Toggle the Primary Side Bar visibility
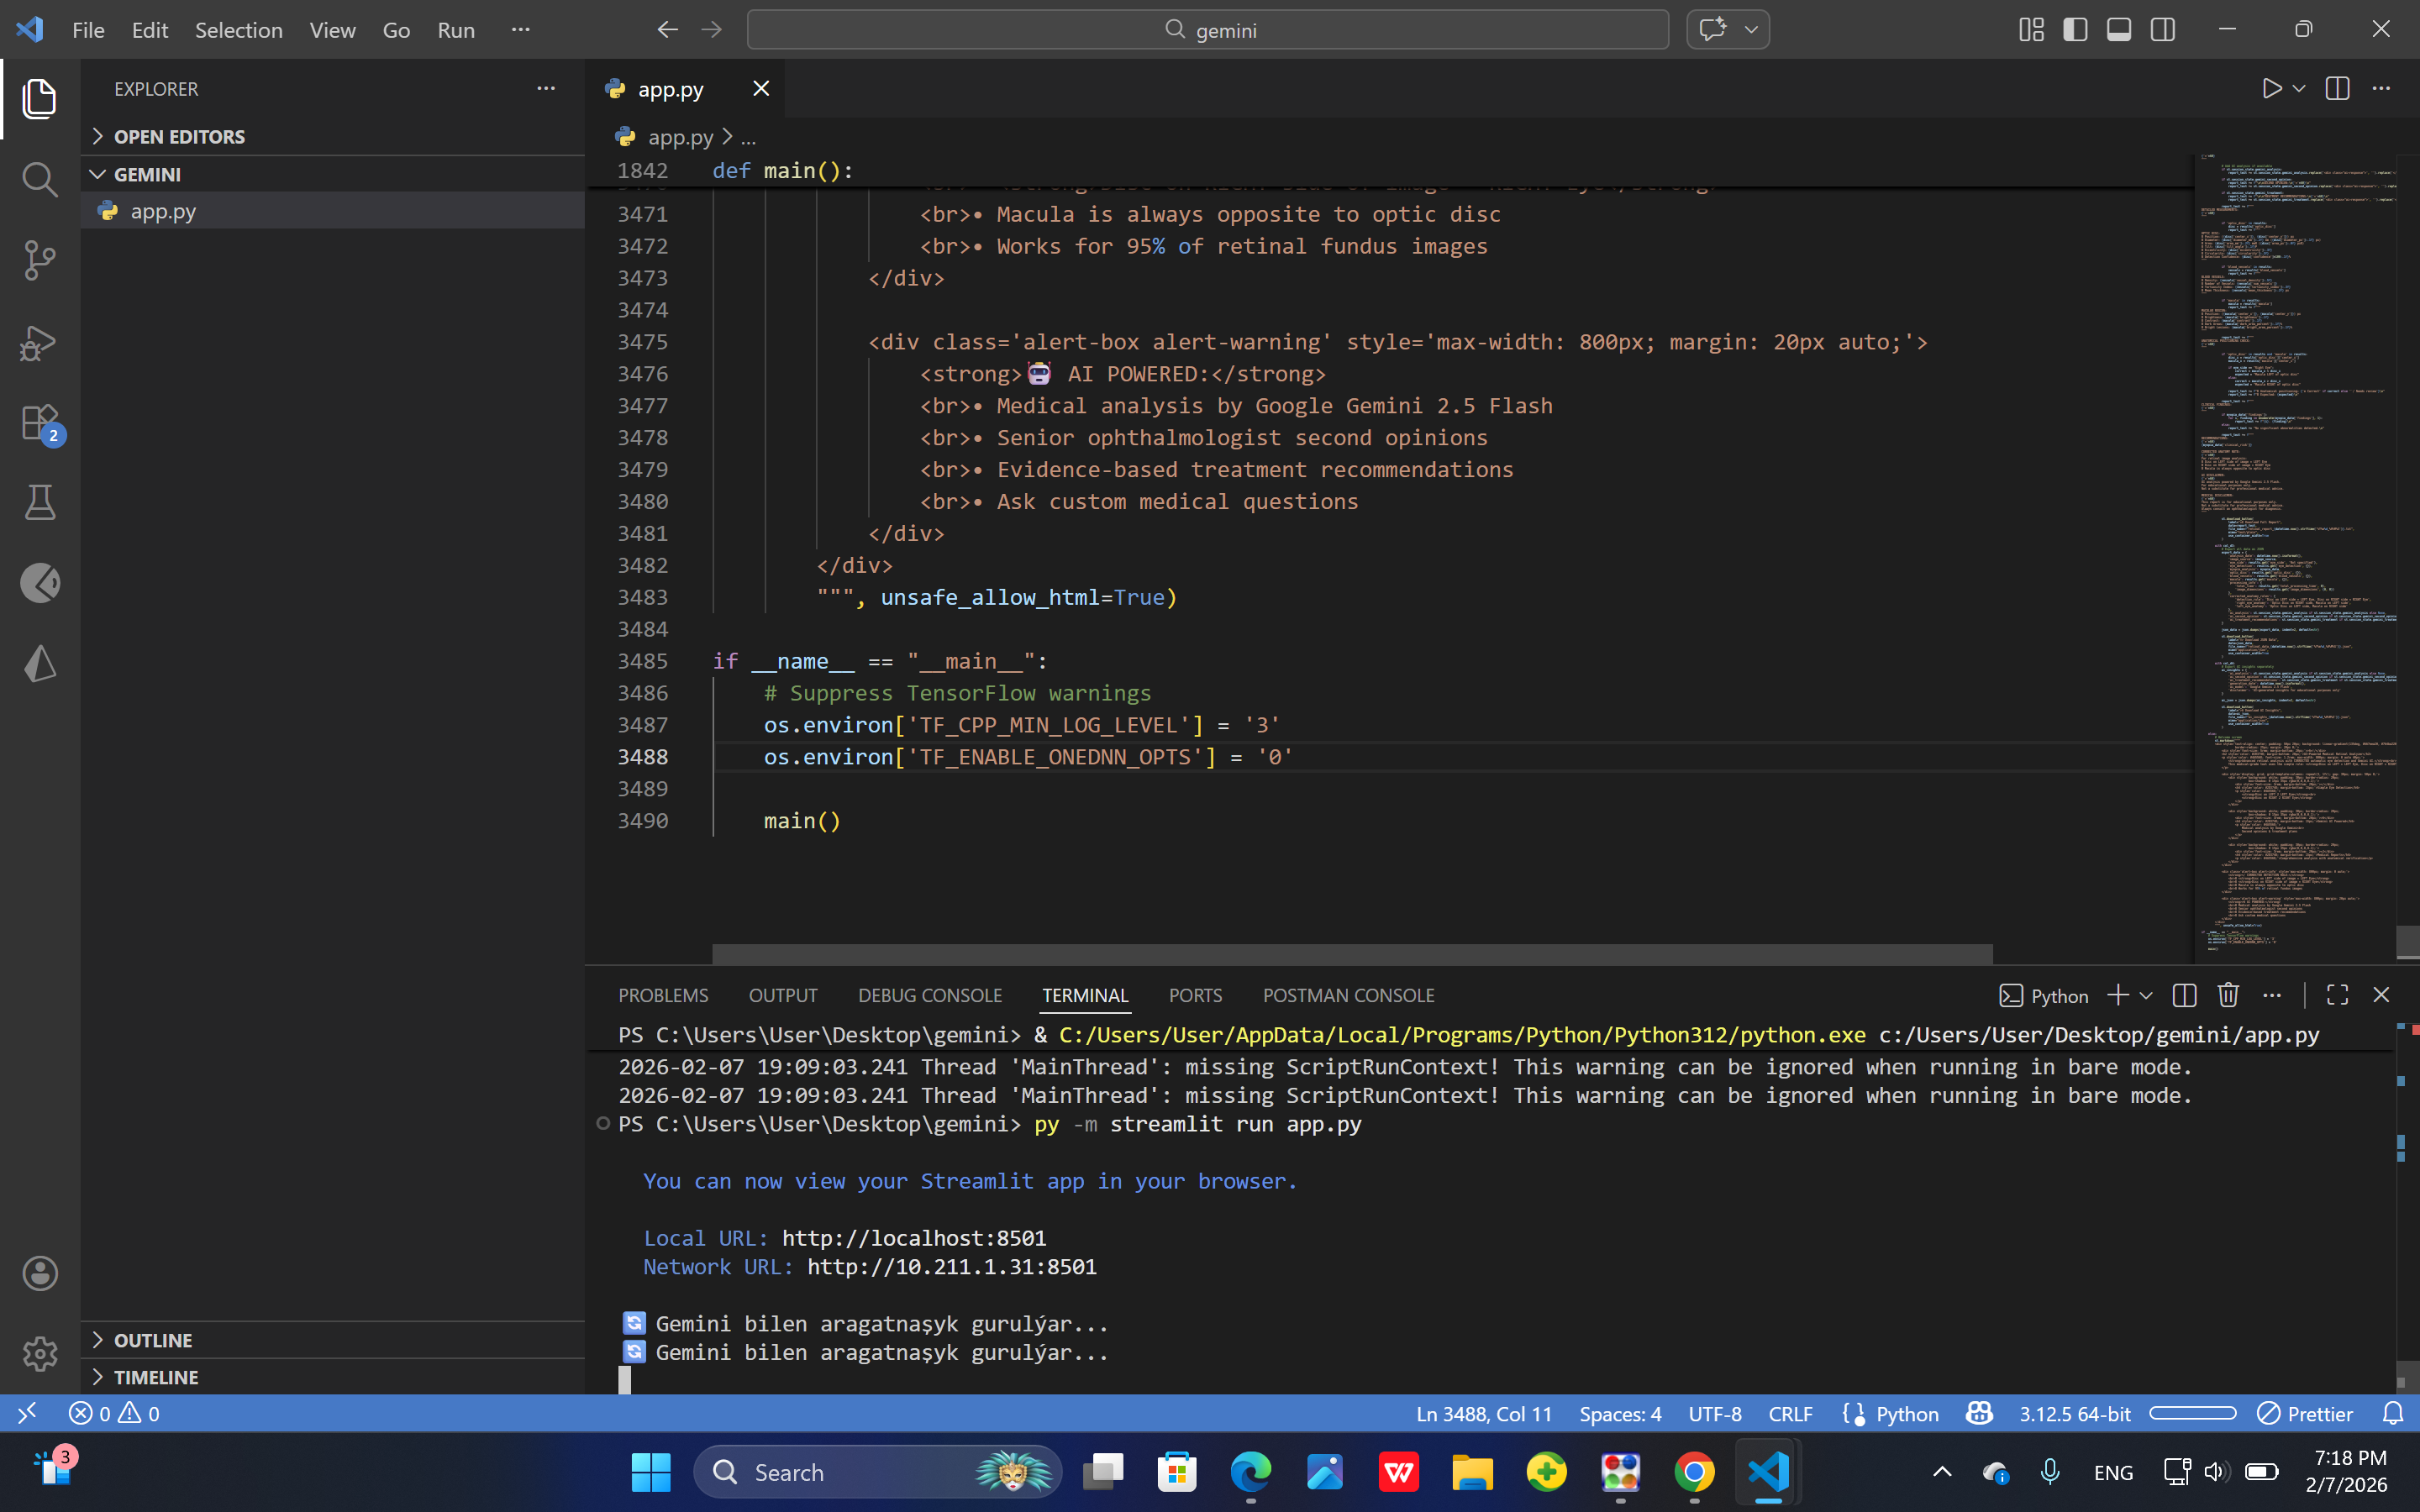 2074,30
